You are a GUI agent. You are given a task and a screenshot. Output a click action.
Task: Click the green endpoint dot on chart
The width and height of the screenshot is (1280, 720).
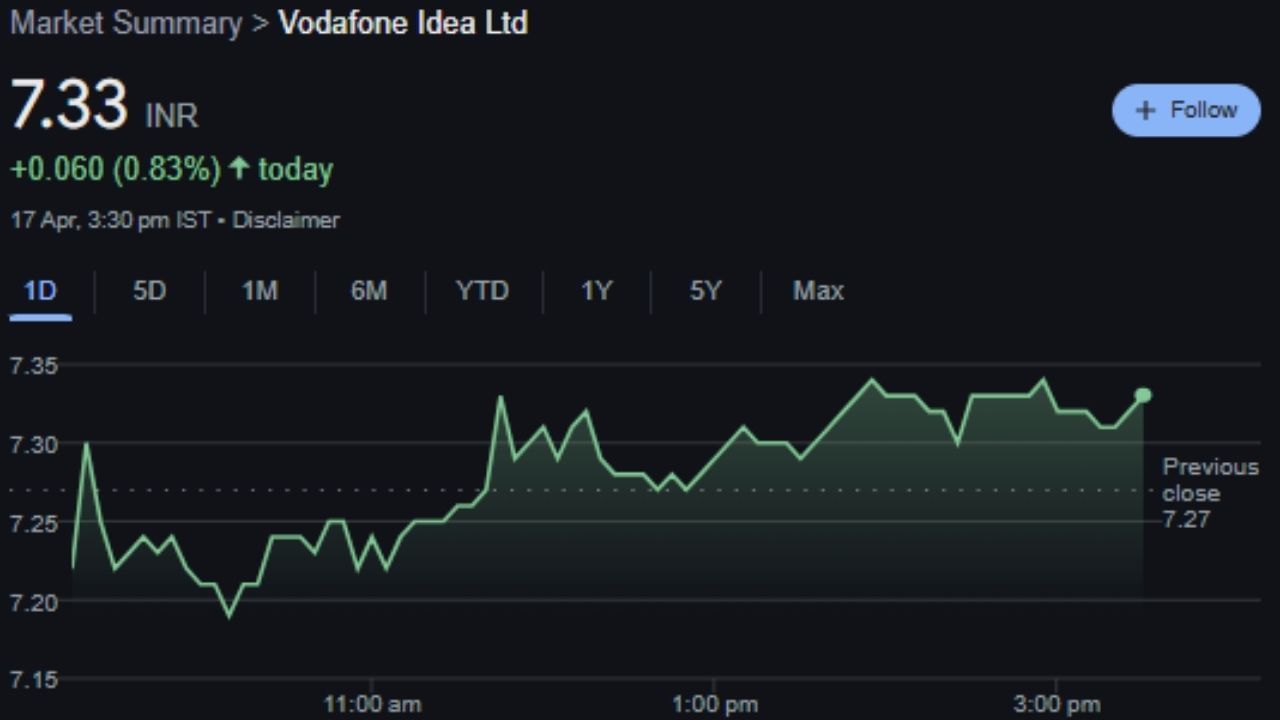pyautogui.click(x=1143, y=395)
